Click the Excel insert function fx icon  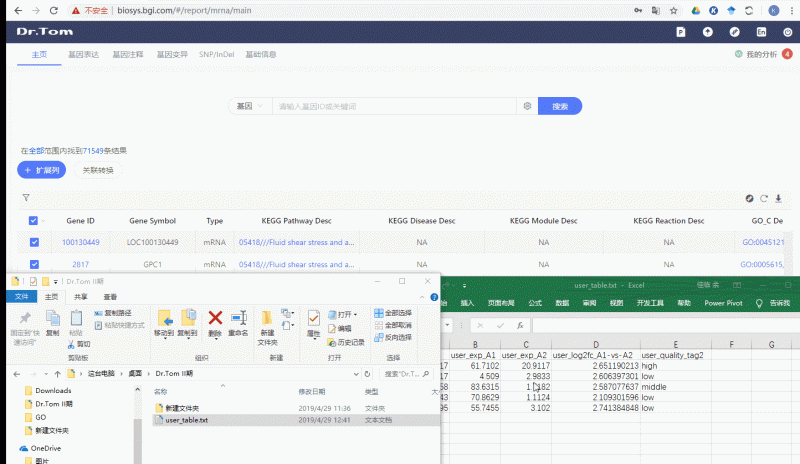pyautogui.click(x=521, y=326)
